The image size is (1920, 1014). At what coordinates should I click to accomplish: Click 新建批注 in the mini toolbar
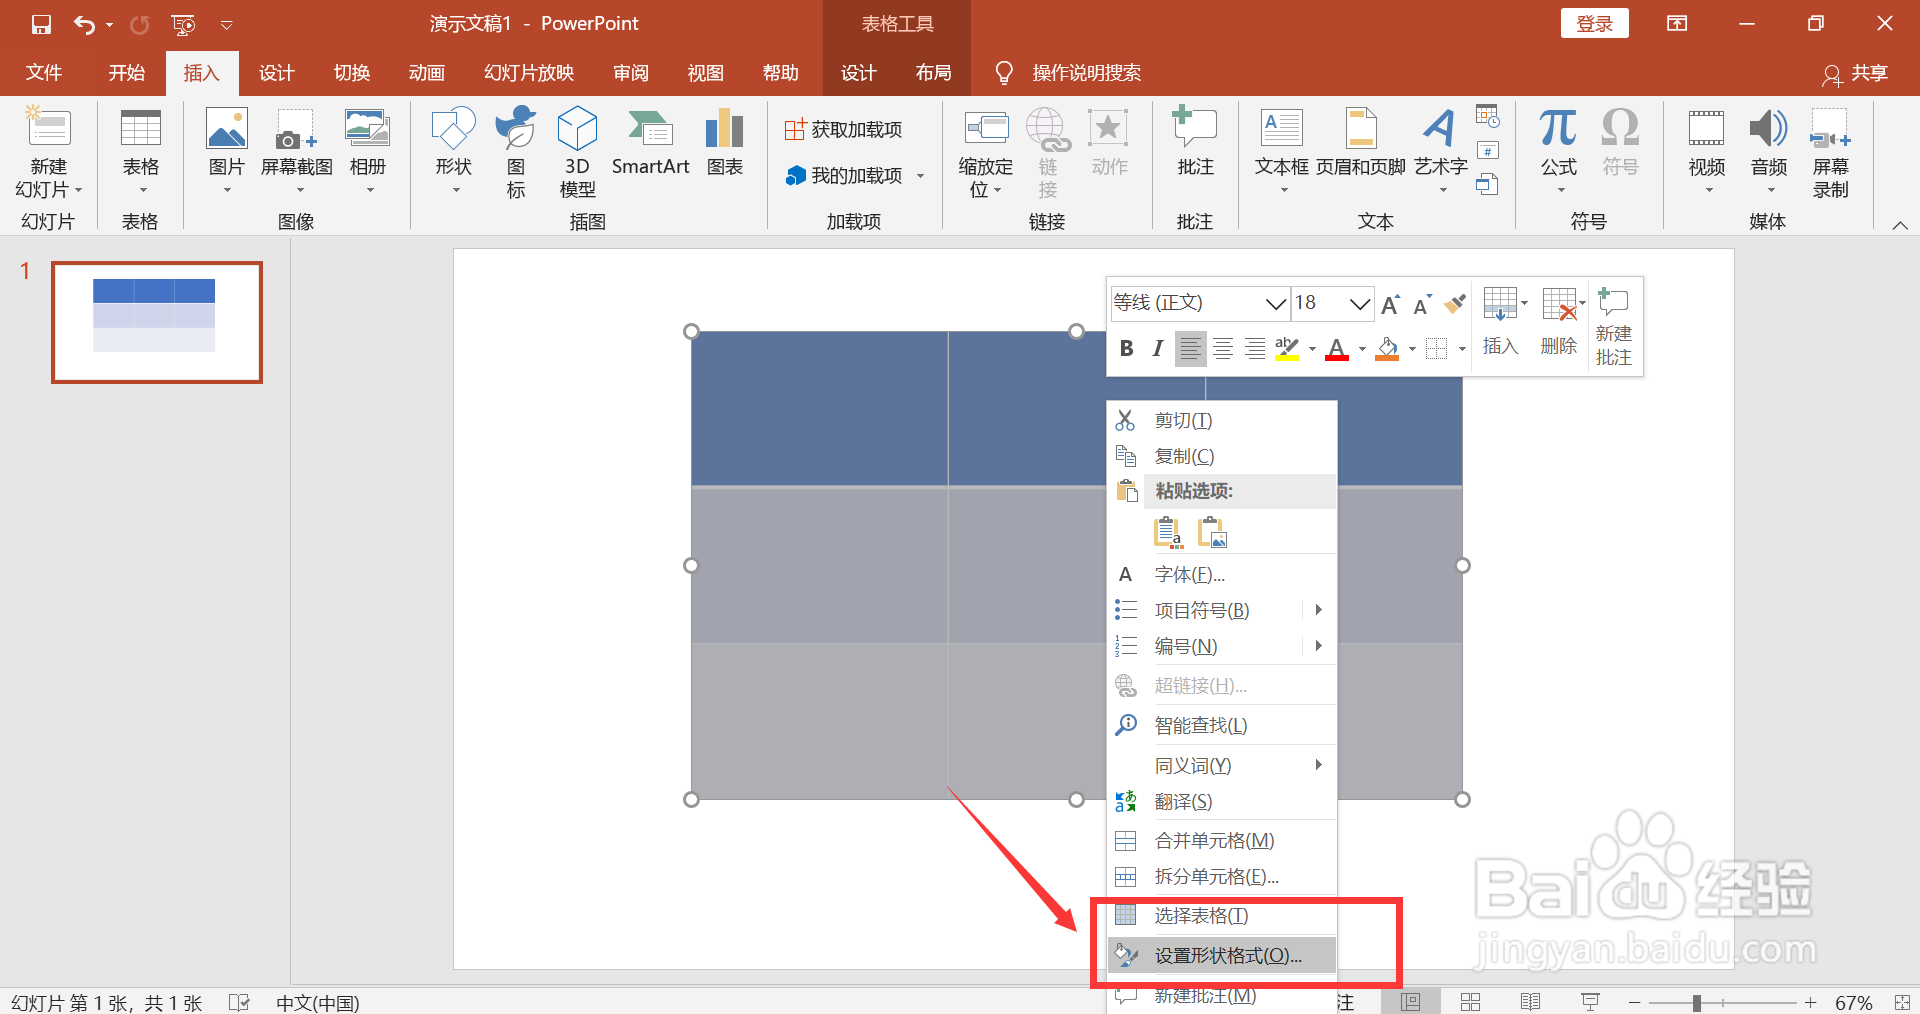[1614, 327]
